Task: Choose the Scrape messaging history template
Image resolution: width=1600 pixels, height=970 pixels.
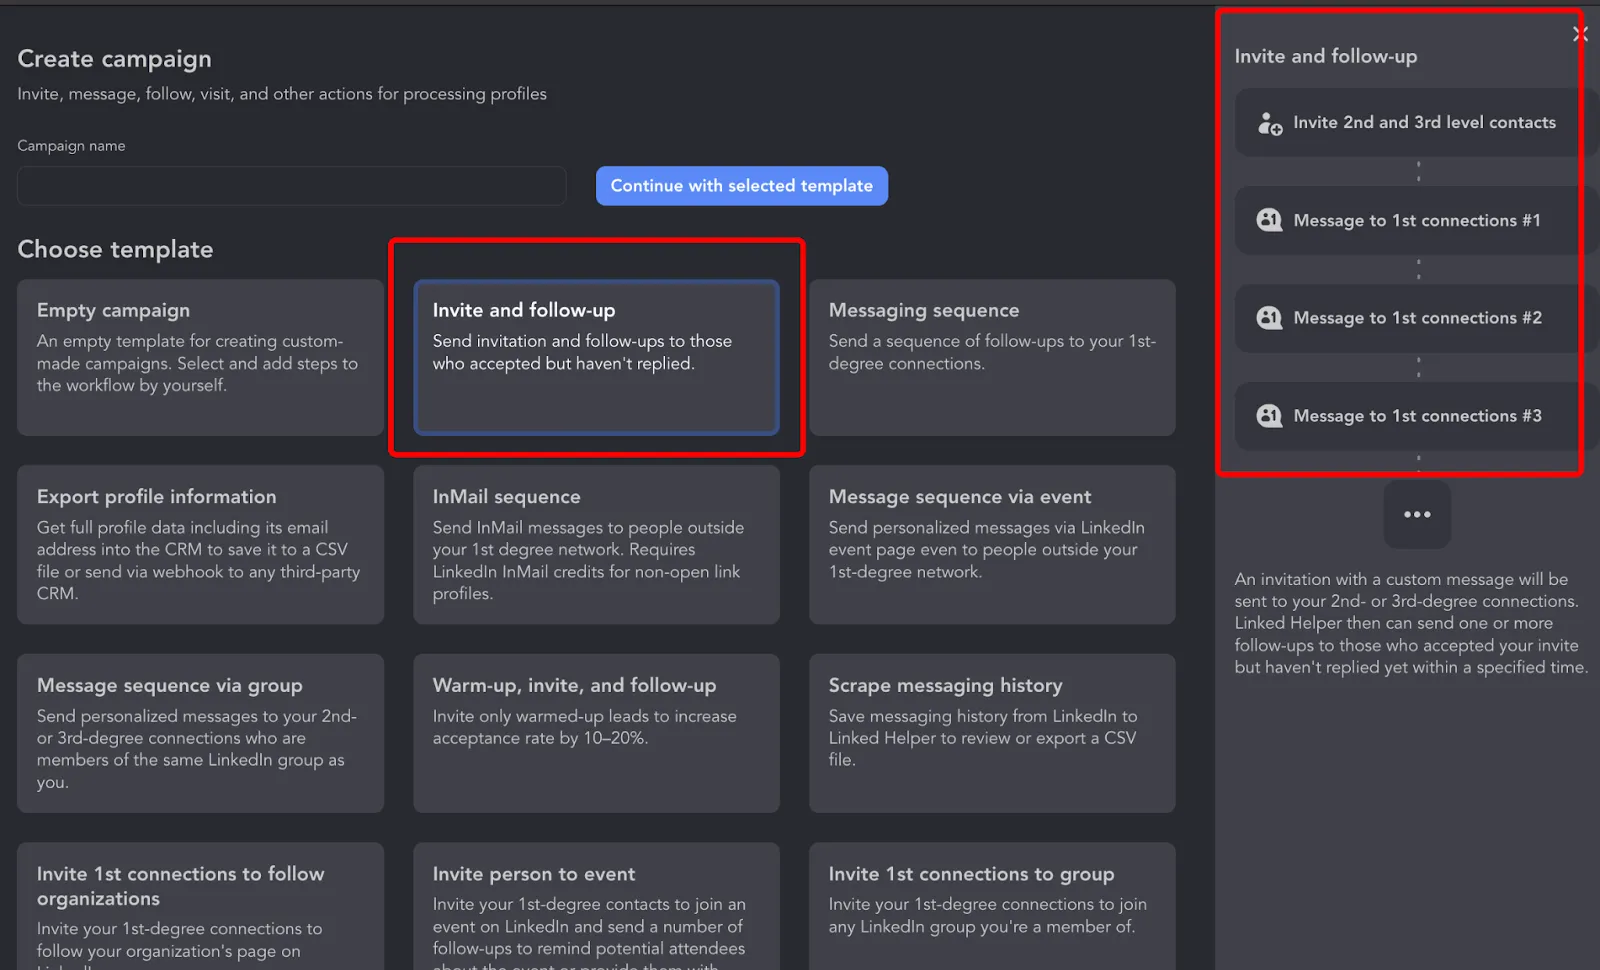Action: [992, 733]
